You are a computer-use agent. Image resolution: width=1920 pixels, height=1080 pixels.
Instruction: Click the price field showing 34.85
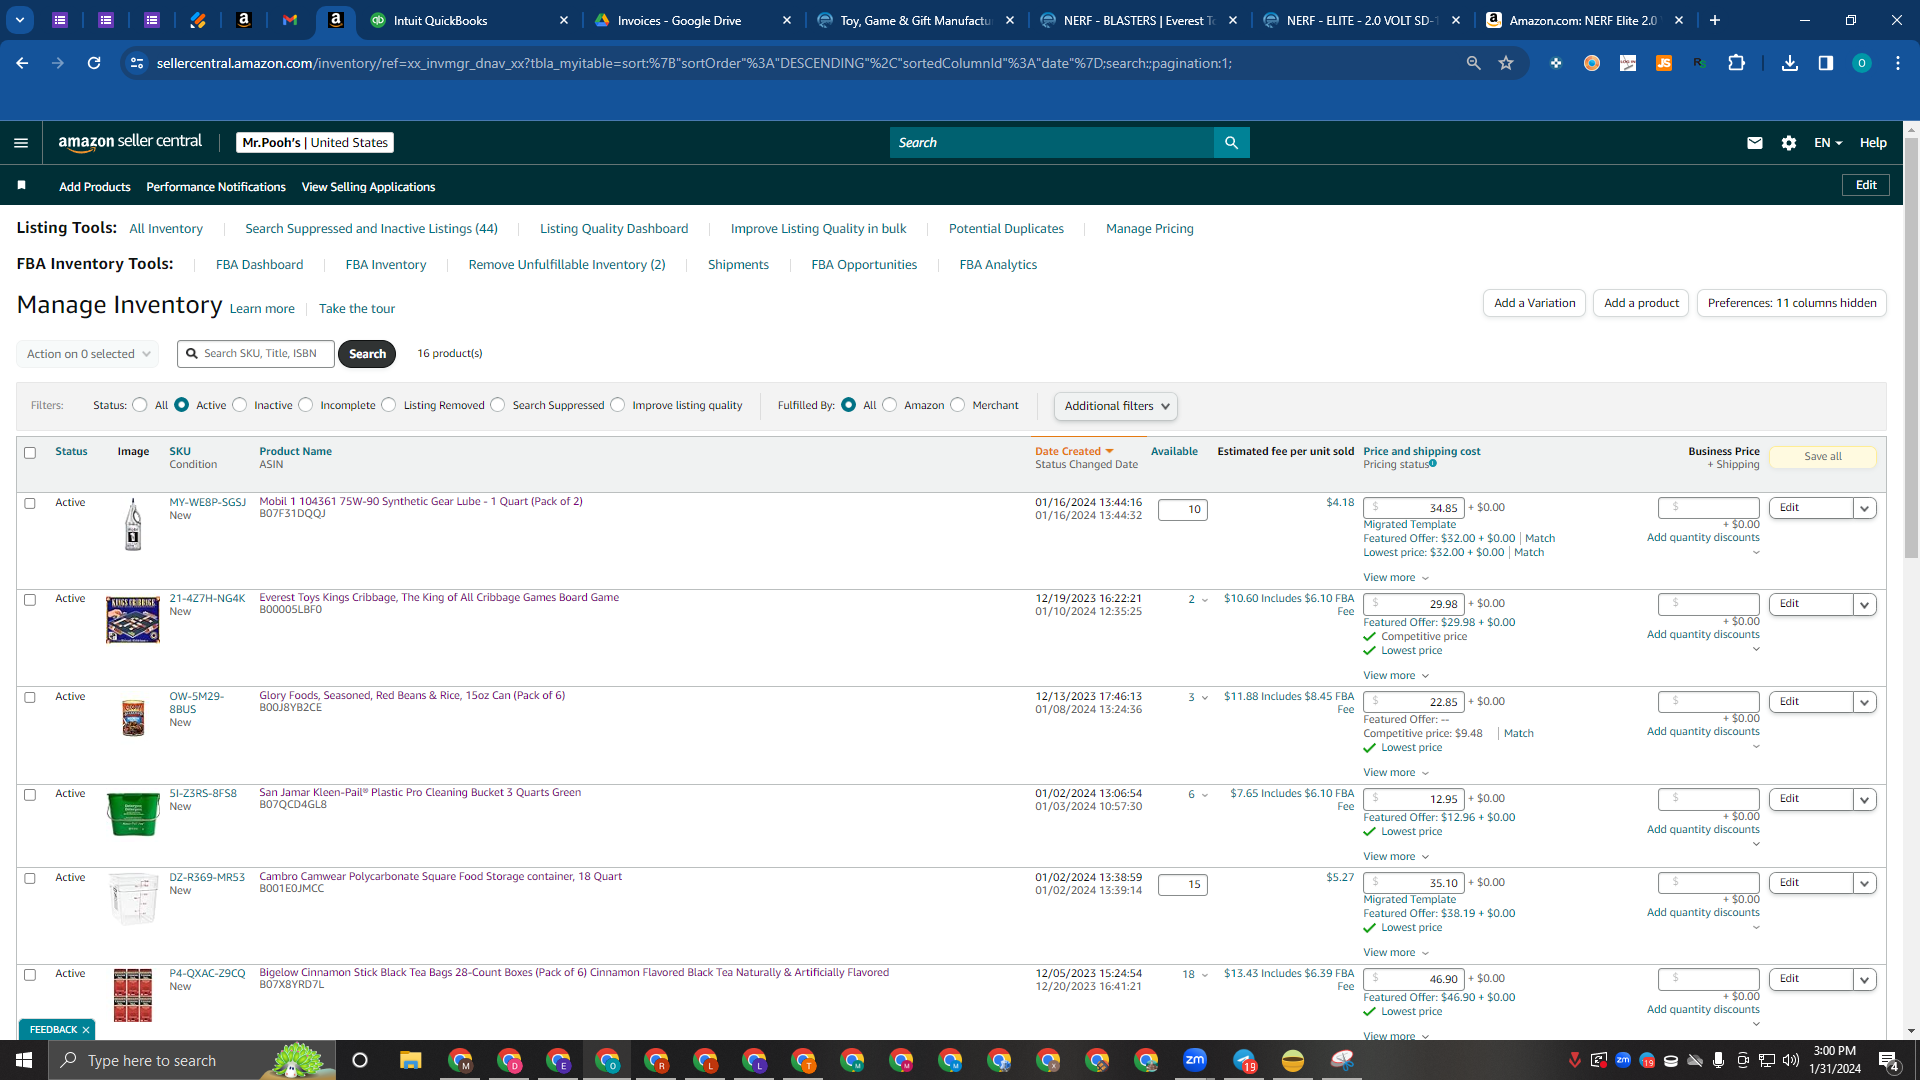pyautogui.click(x=1414, y=508)
